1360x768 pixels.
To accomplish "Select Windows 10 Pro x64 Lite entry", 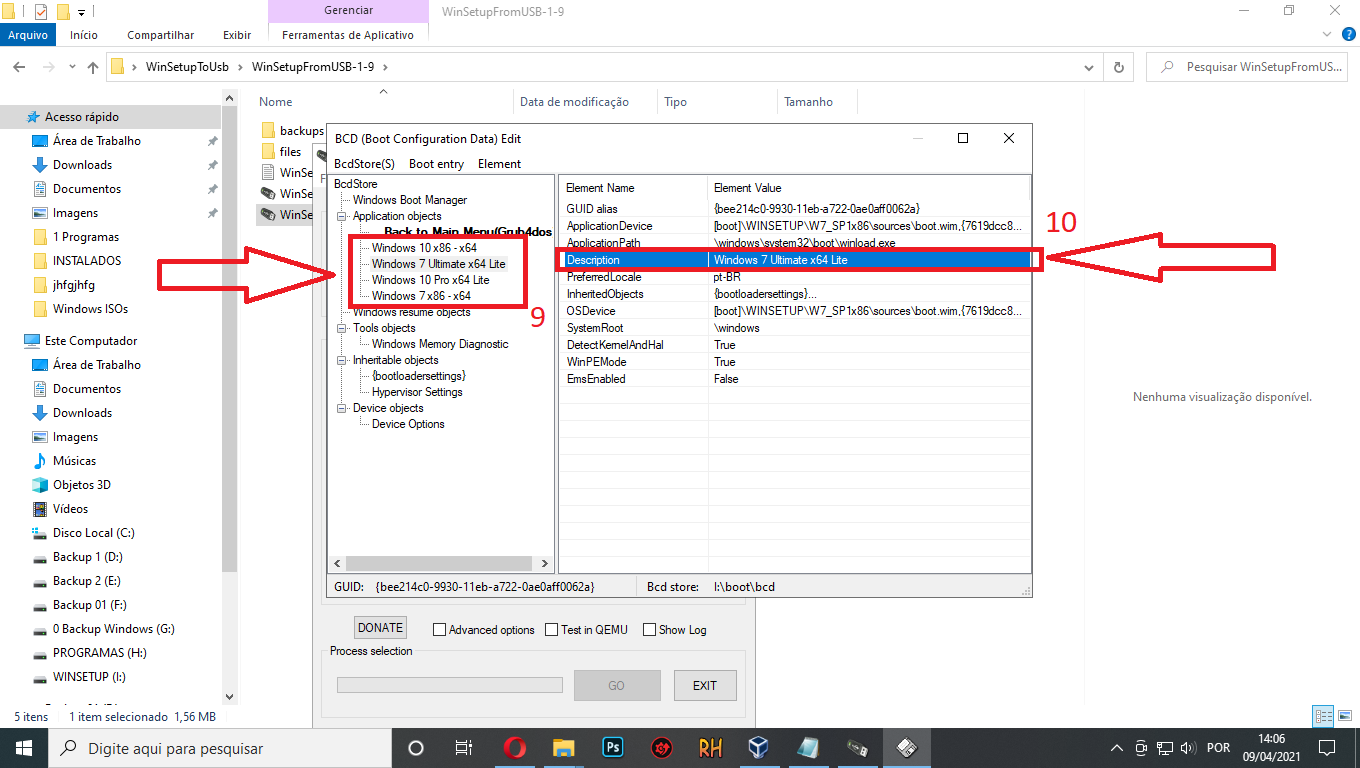I will pos(430,280).
